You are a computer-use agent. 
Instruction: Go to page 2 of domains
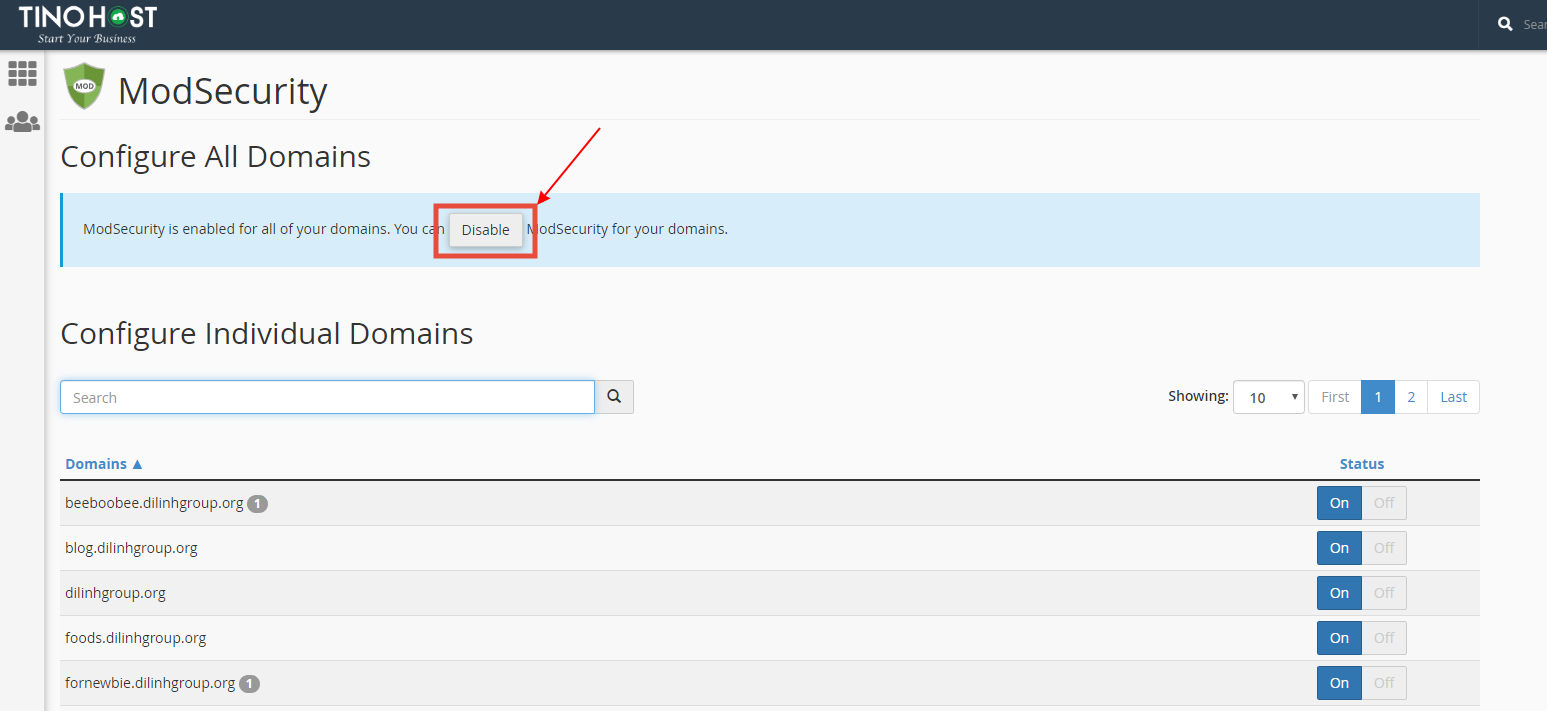(1411, 397)
